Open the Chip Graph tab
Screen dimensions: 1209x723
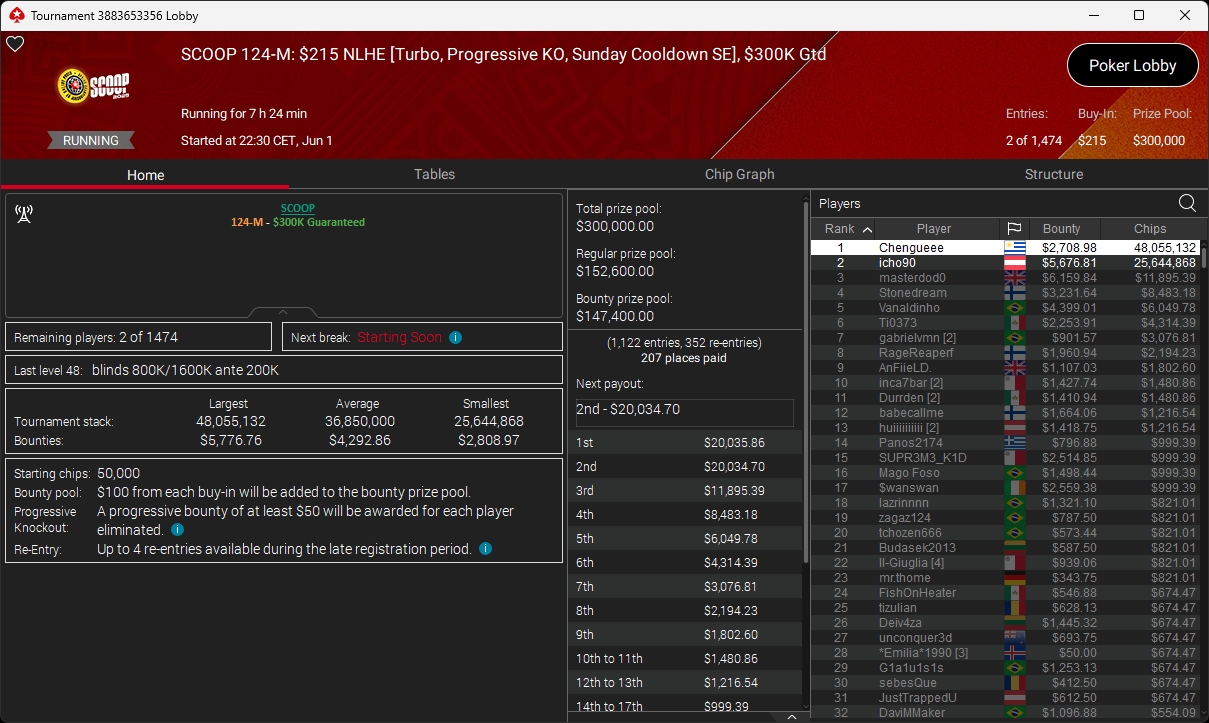(739, 174)
